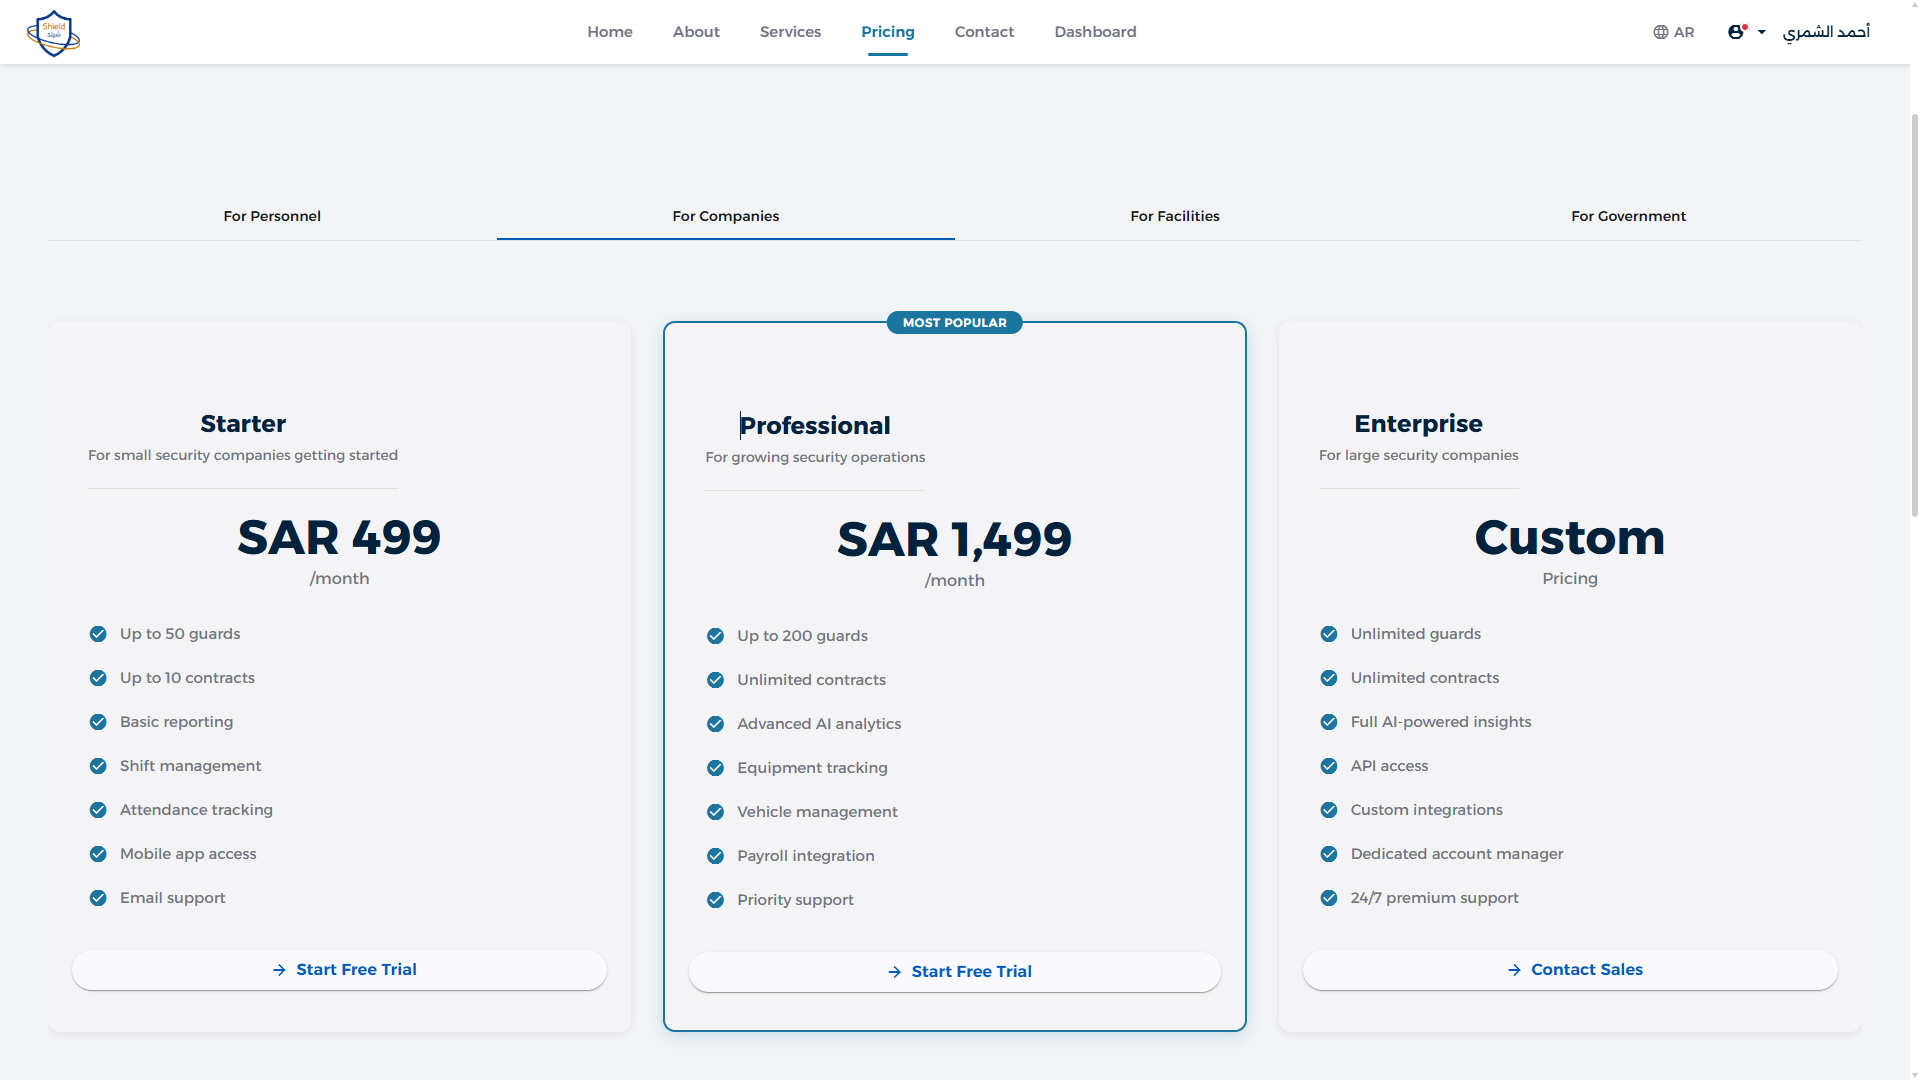
Task: Click the arrow icon in Professional's Start Free Trial
Action: pyautogui.click(x=893, y=971)
